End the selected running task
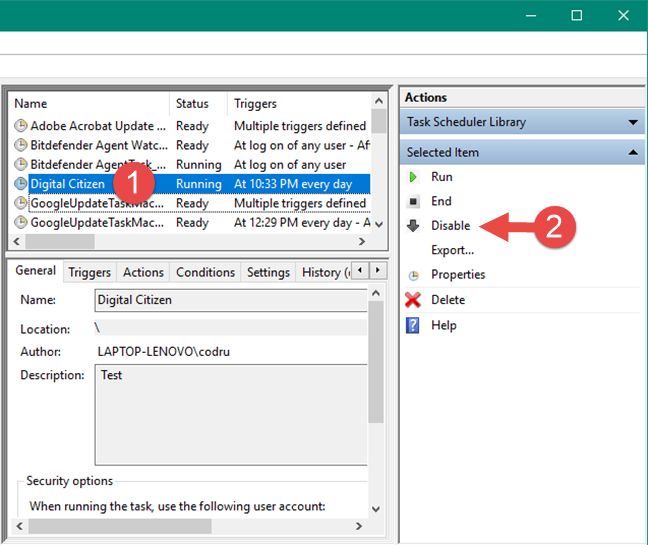Screen dimensions: 648x545 point(441,201)
